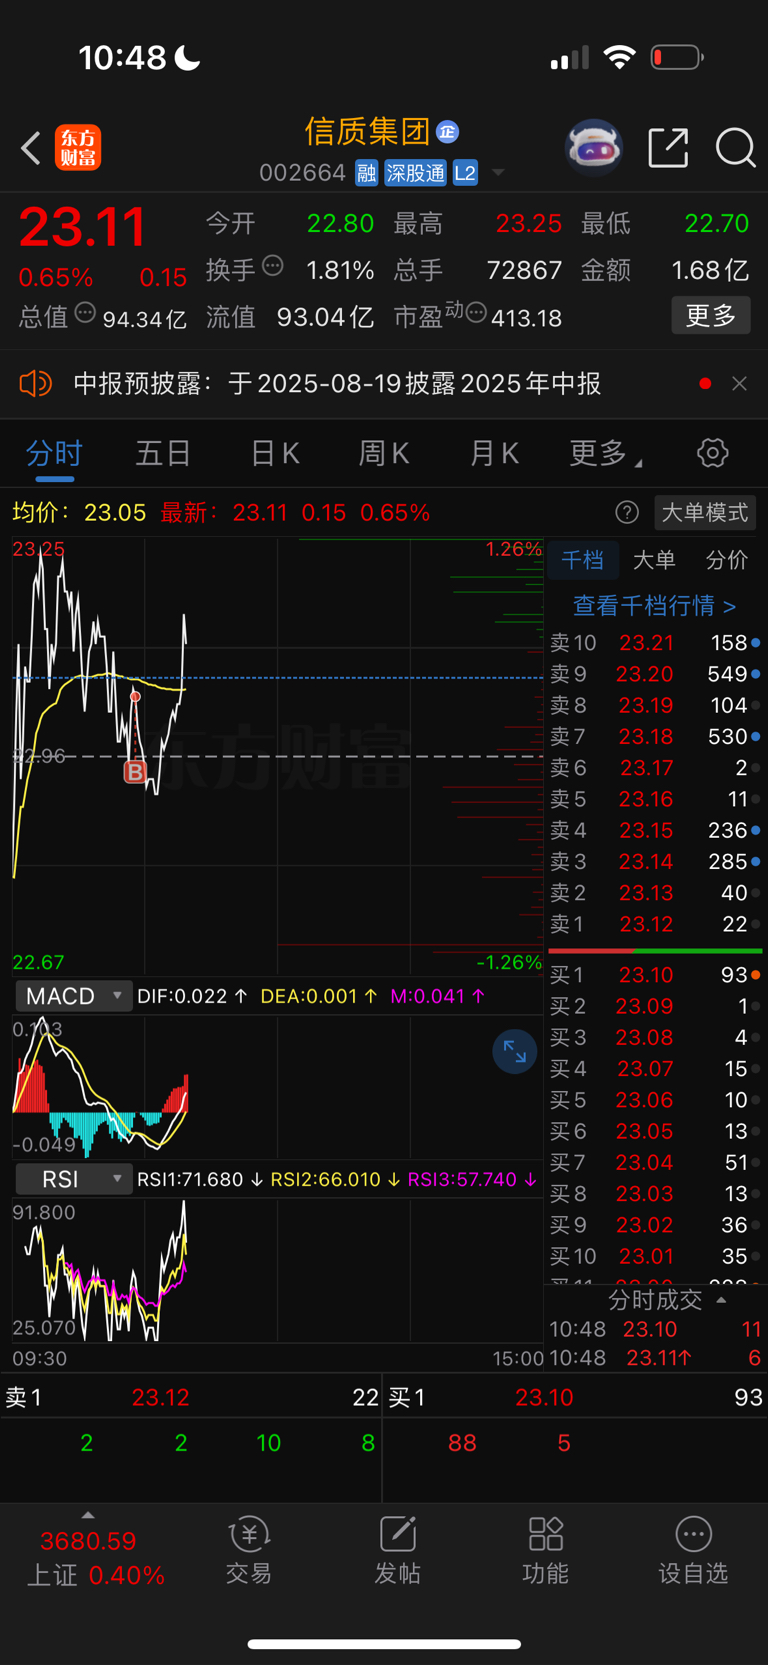Select the 大单 tab

click(654, 560)
